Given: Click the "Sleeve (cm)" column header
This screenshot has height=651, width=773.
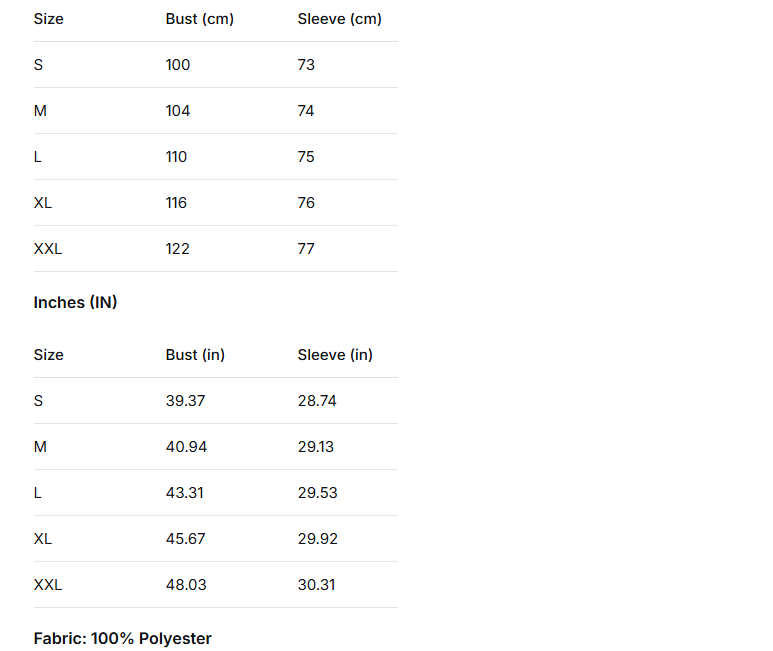Looking at the screenshot, I should pyautogui.click(x=339, y=19).
